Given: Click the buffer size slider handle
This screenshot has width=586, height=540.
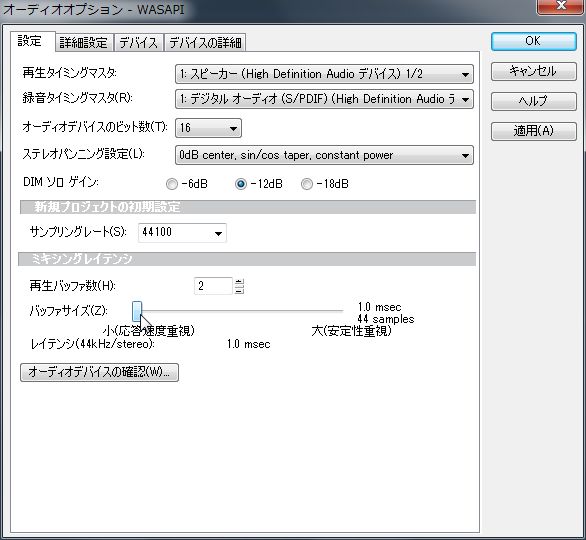Looking at the screenshot, I should pos(137,312).
